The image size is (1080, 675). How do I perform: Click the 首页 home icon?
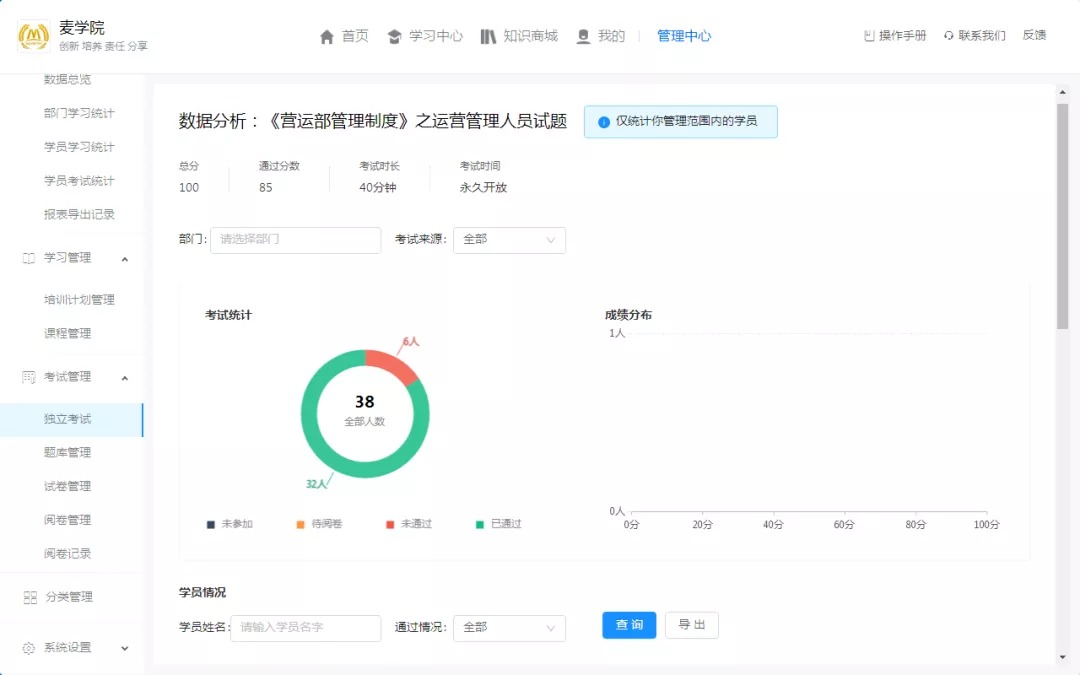(x=327, y=37)
